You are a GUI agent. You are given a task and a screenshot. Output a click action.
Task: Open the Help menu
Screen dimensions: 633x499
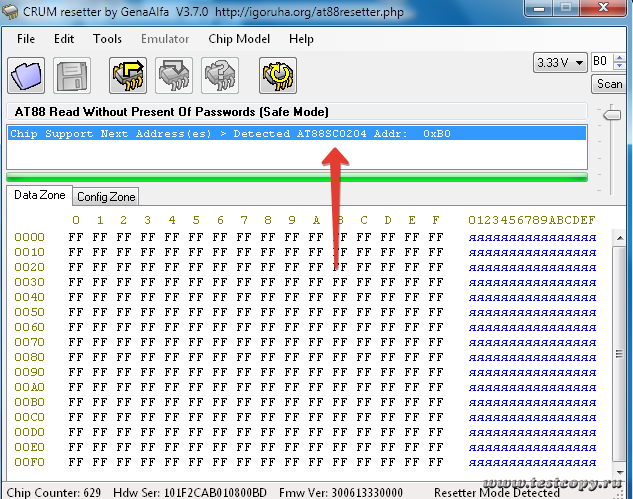301,39
